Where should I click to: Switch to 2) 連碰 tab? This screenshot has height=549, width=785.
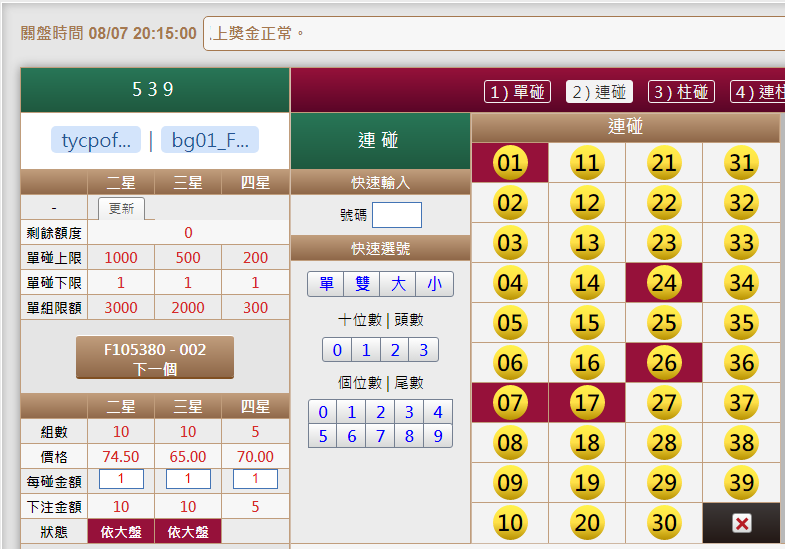(x=599, y=92)
